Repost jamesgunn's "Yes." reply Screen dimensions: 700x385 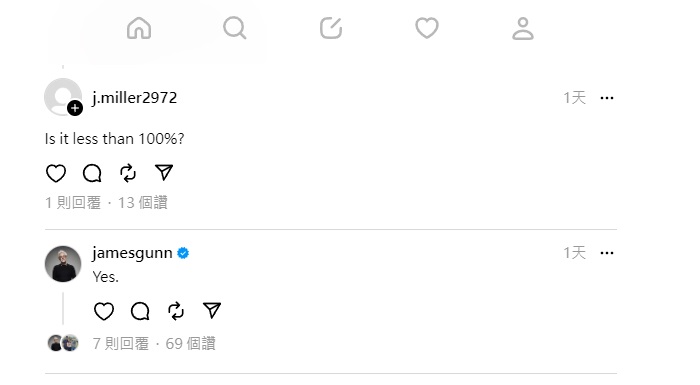176,311
